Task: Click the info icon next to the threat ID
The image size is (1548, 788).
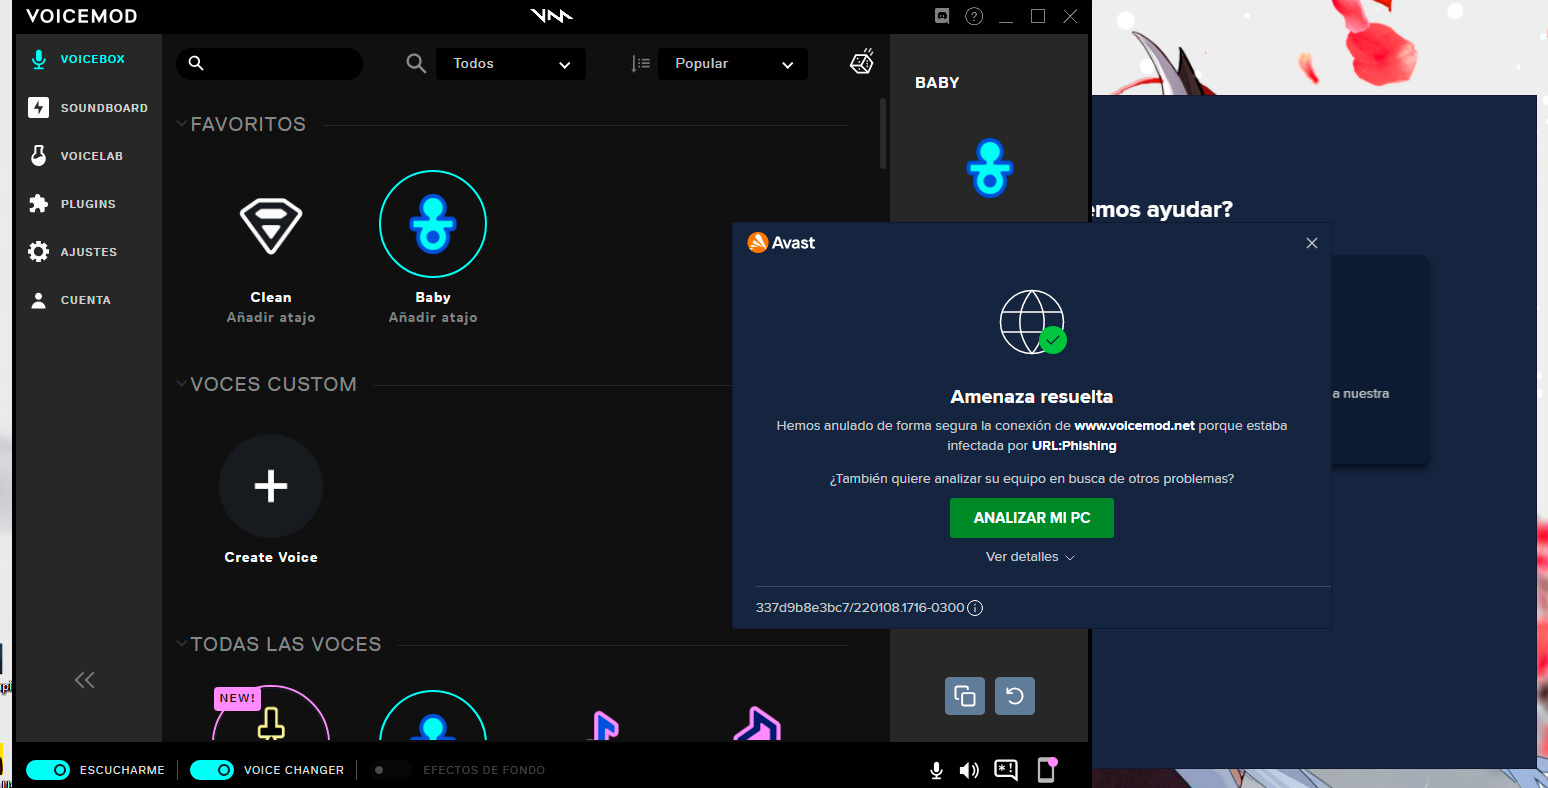Action: 975,608
